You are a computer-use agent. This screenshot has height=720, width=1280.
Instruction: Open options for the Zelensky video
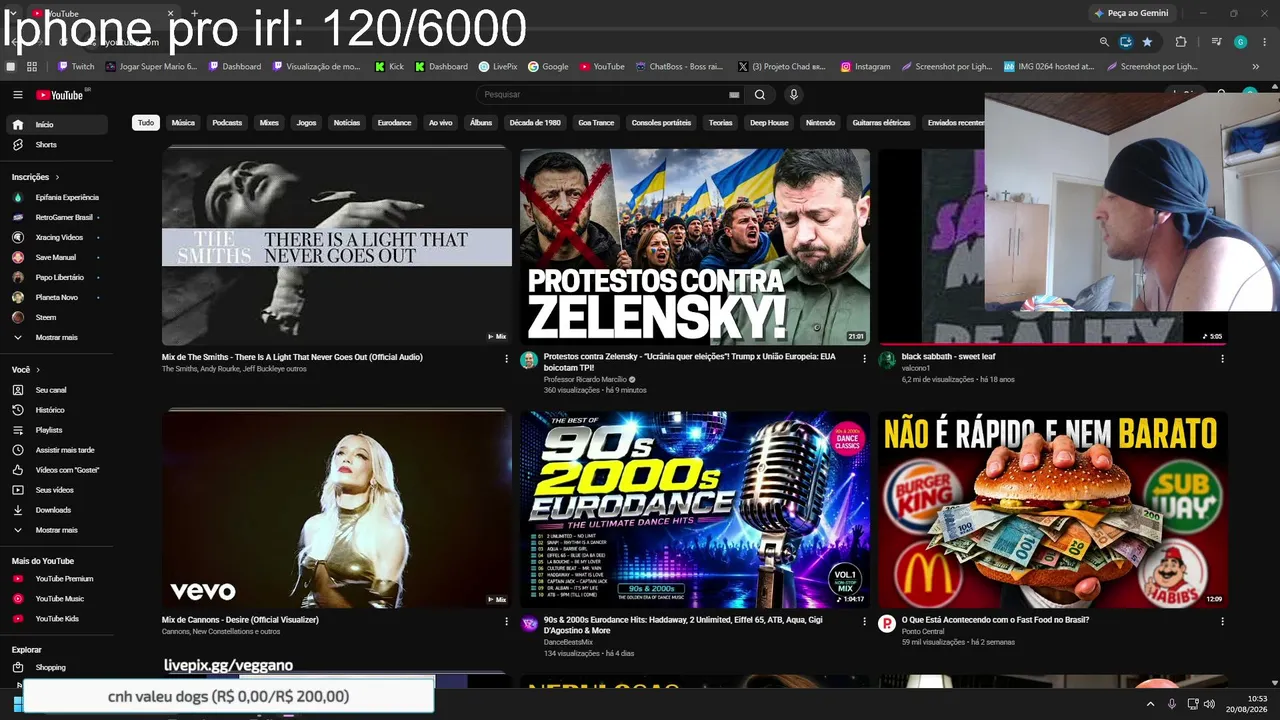pos(865,359)
